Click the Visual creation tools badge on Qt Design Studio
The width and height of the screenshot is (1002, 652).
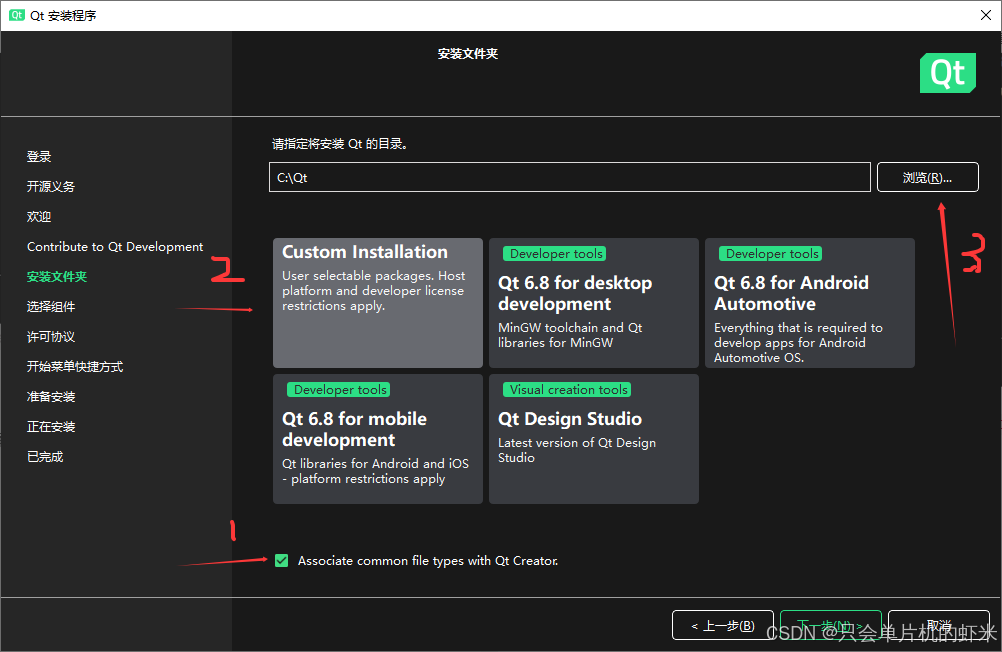click(567, 389)
